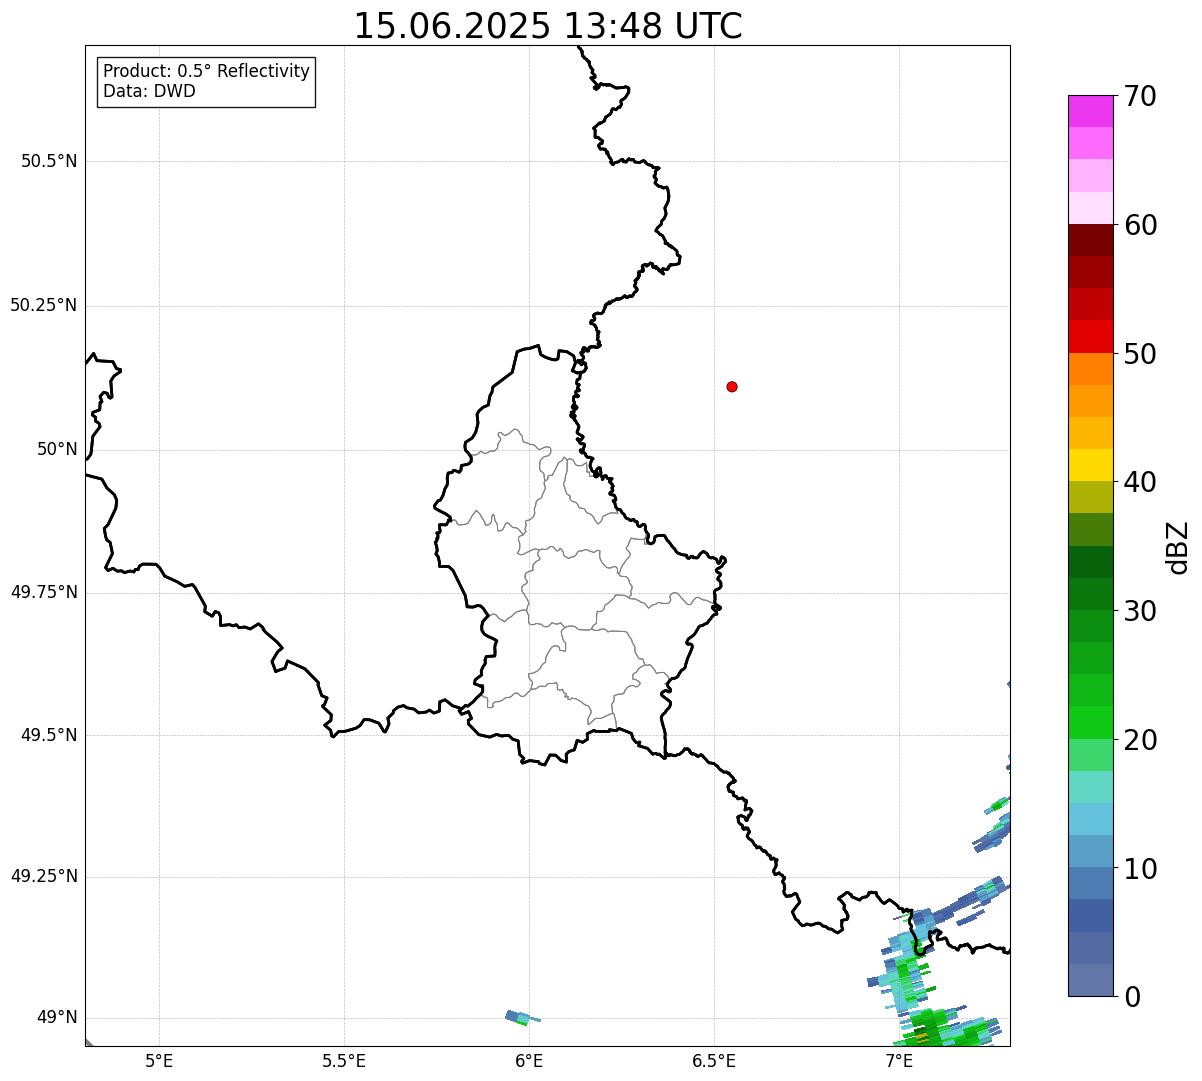Click the slate blue bottom colorbar segment

click(1090, 980)
